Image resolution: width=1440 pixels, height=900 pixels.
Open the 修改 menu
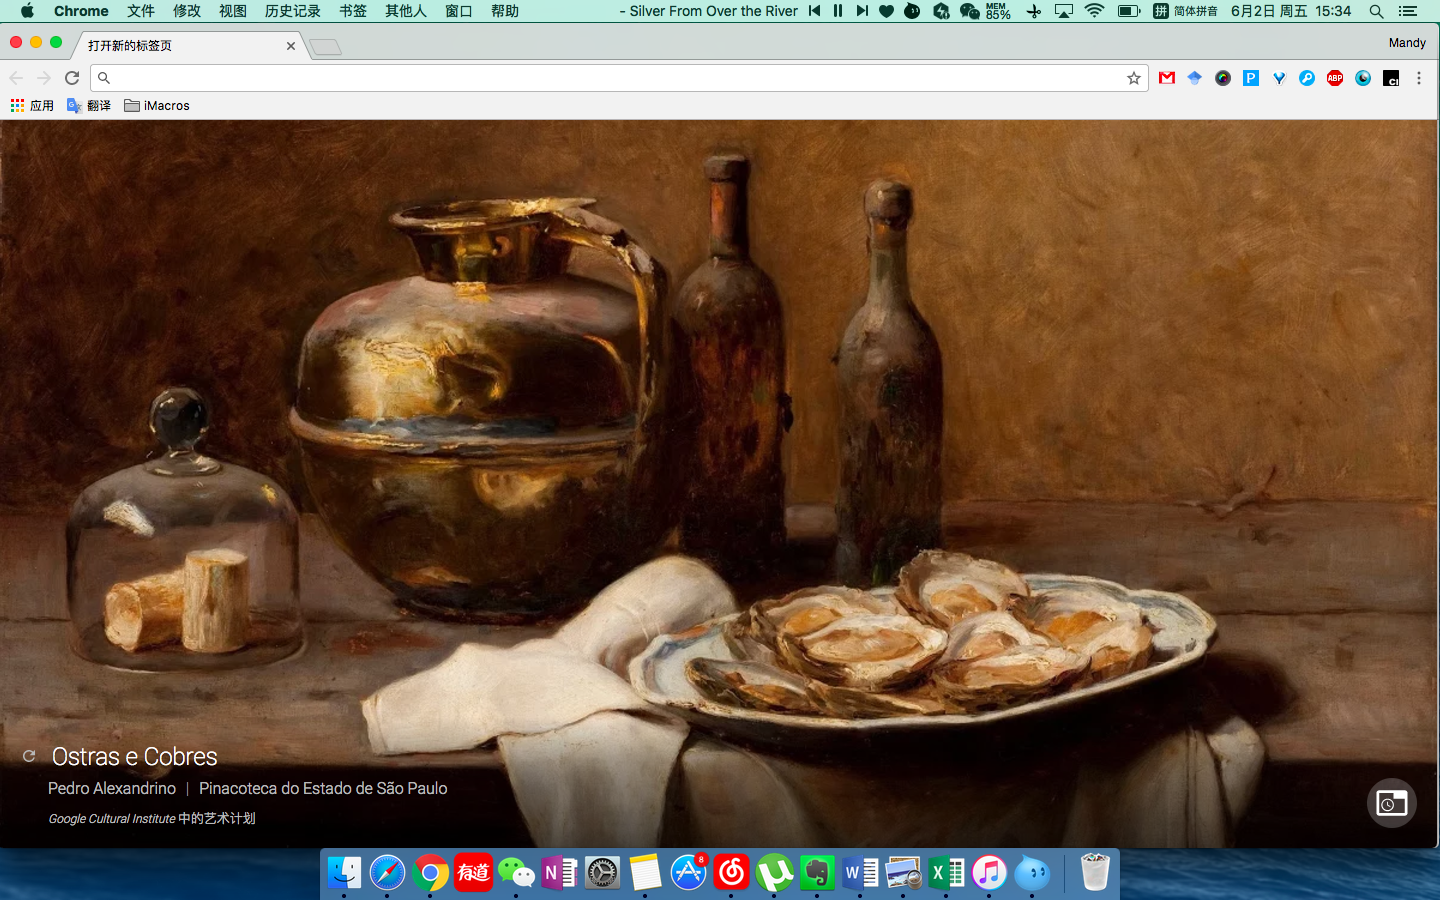tap(187, 11)
